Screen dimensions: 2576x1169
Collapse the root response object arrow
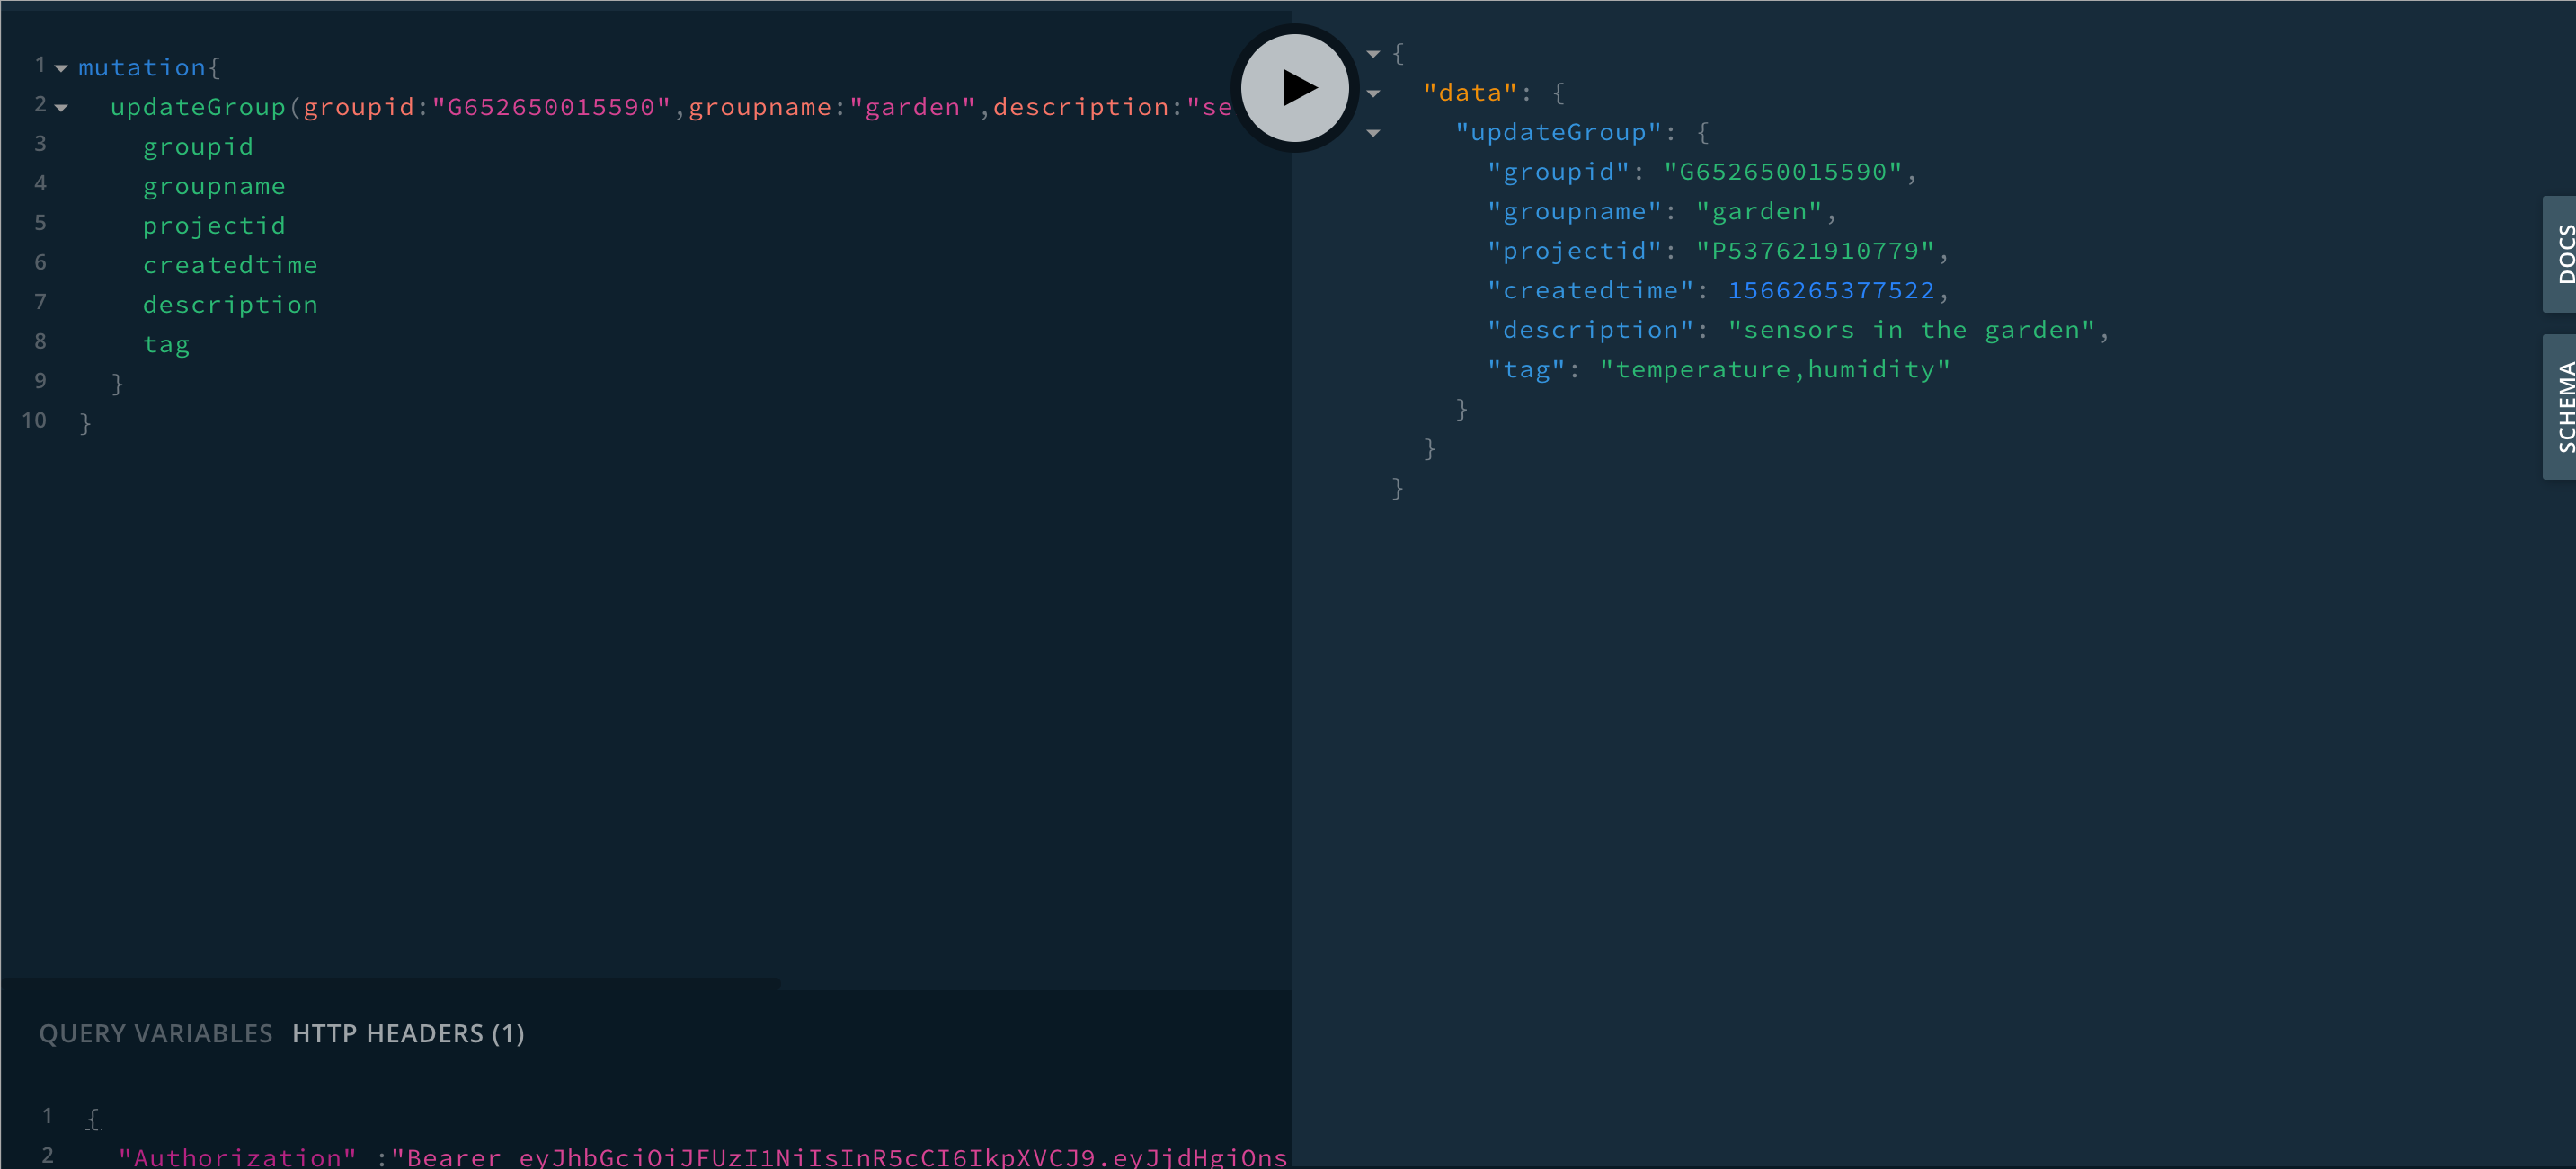1373,54
